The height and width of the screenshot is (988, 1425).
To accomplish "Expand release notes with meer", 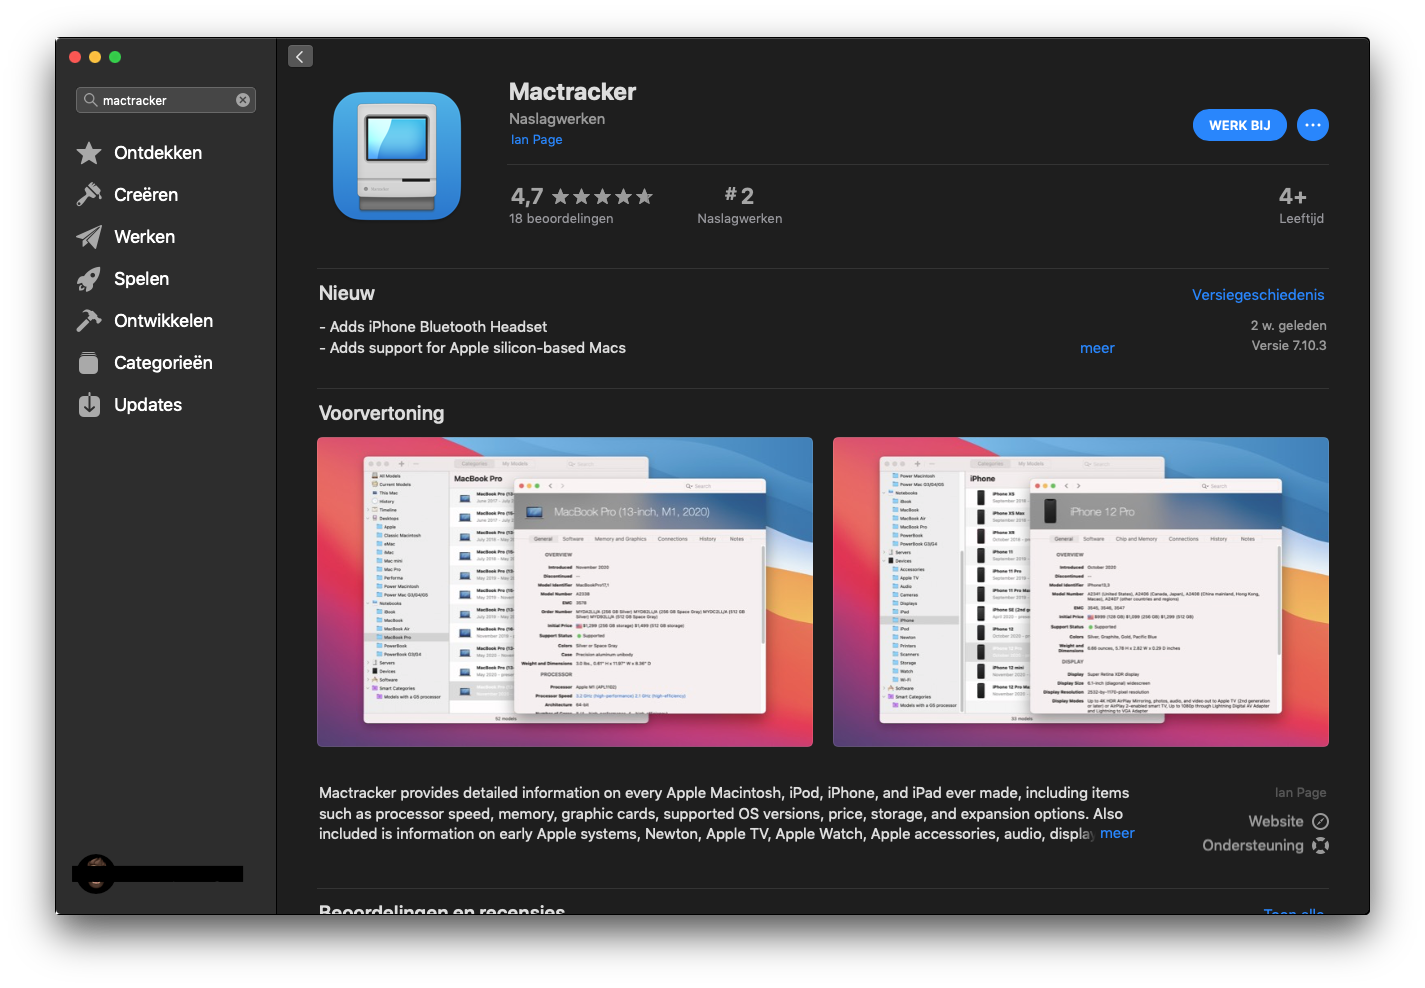I will click(1097, 348).
